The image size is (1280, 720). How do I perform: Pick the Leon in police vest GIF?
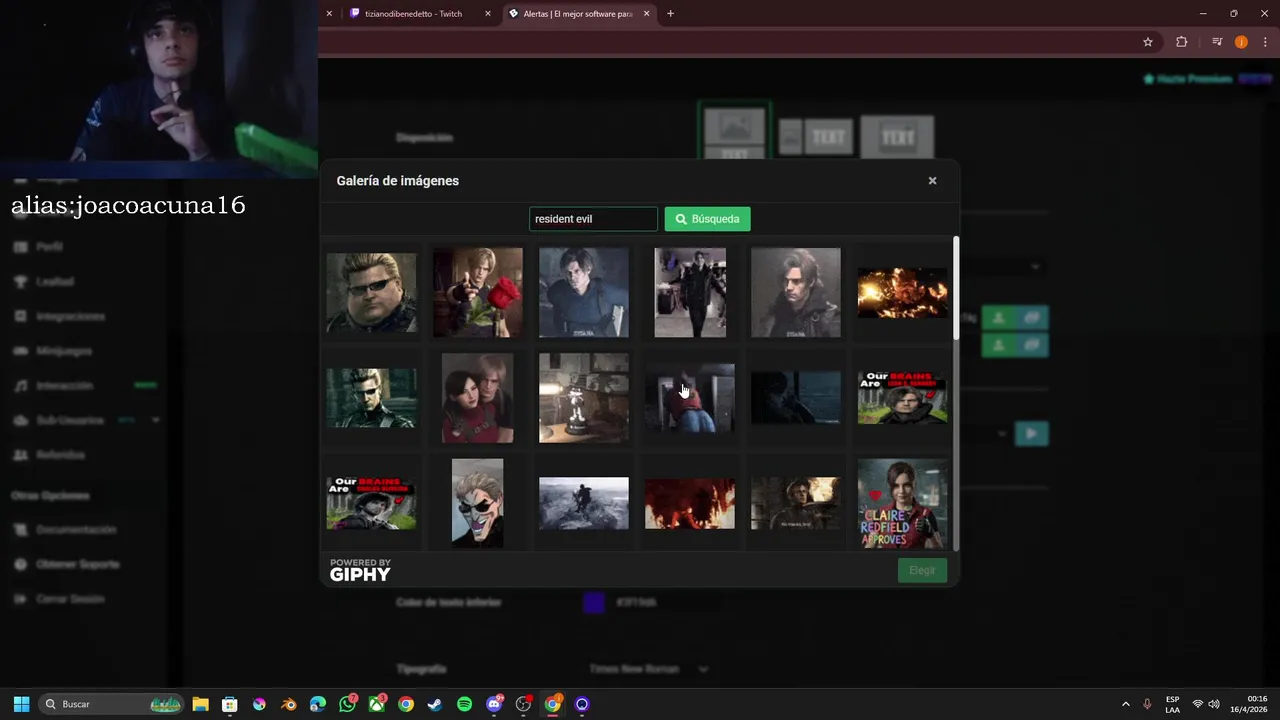tap(583, 292)
